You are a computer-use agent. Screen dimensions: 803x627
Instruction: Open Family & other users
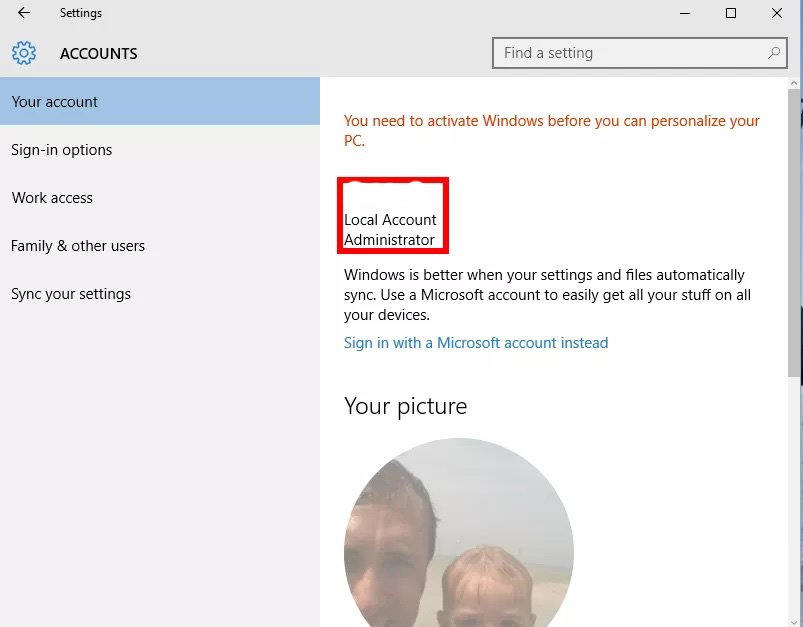[x=78, y=246]
